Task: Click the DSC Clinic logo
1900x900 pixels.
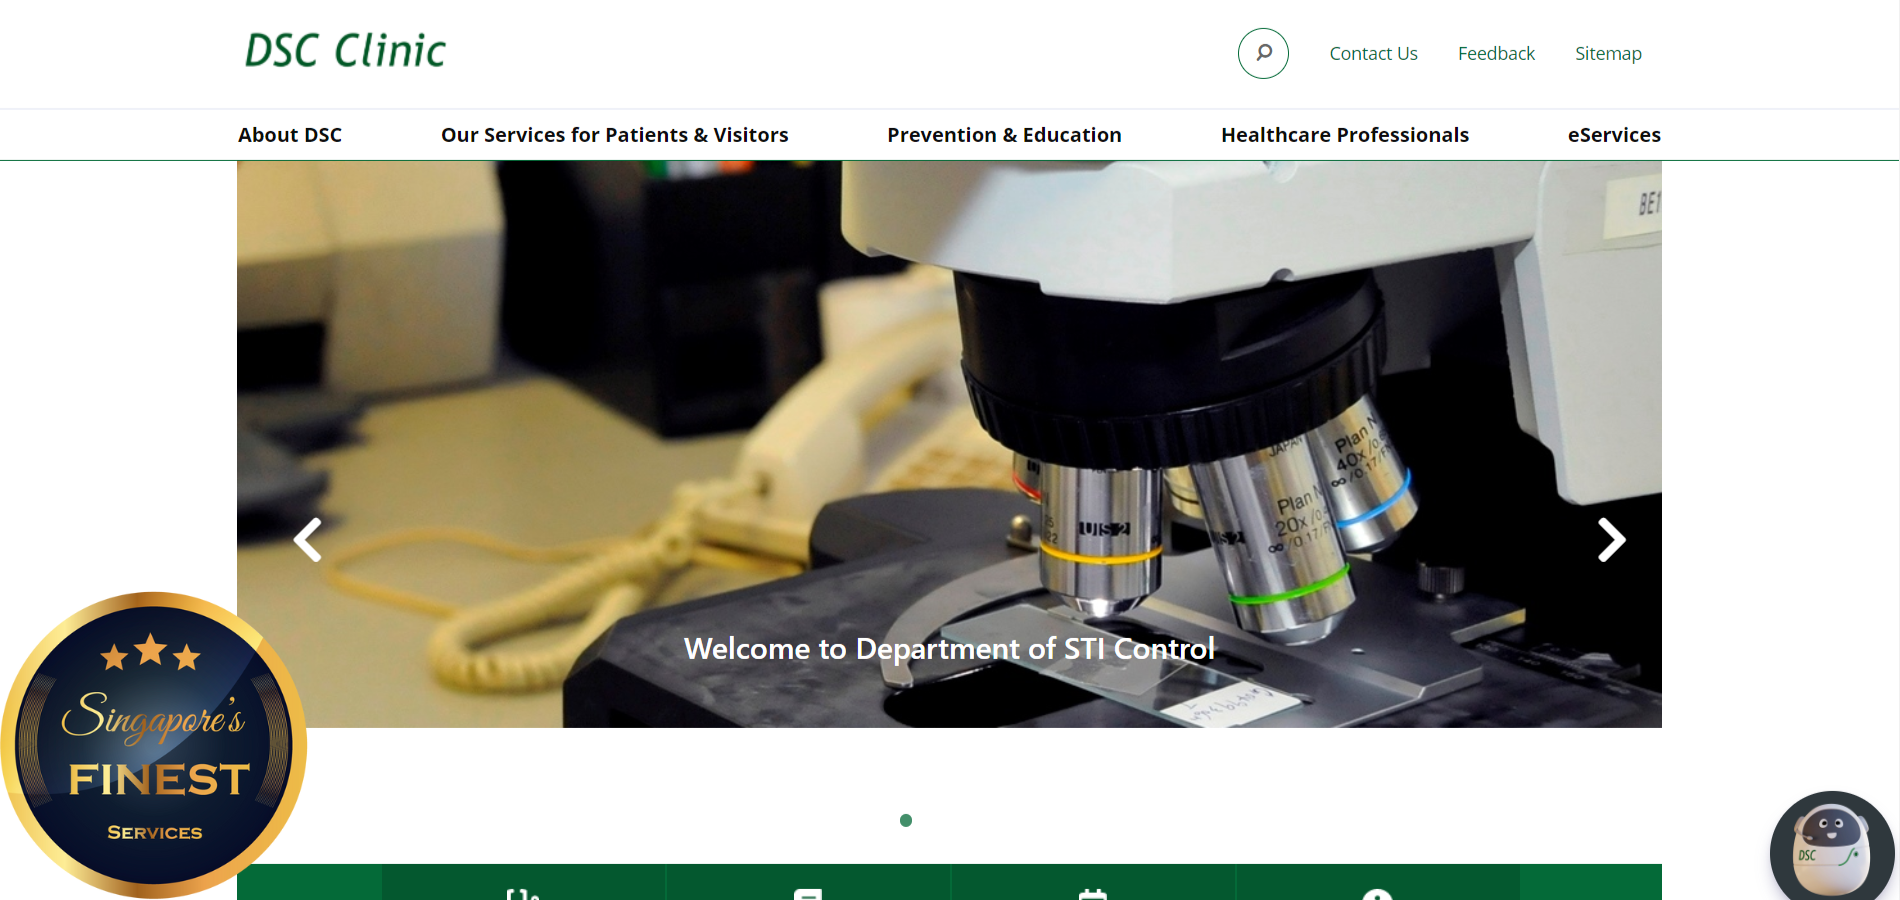Action: (x=345, y=51)
